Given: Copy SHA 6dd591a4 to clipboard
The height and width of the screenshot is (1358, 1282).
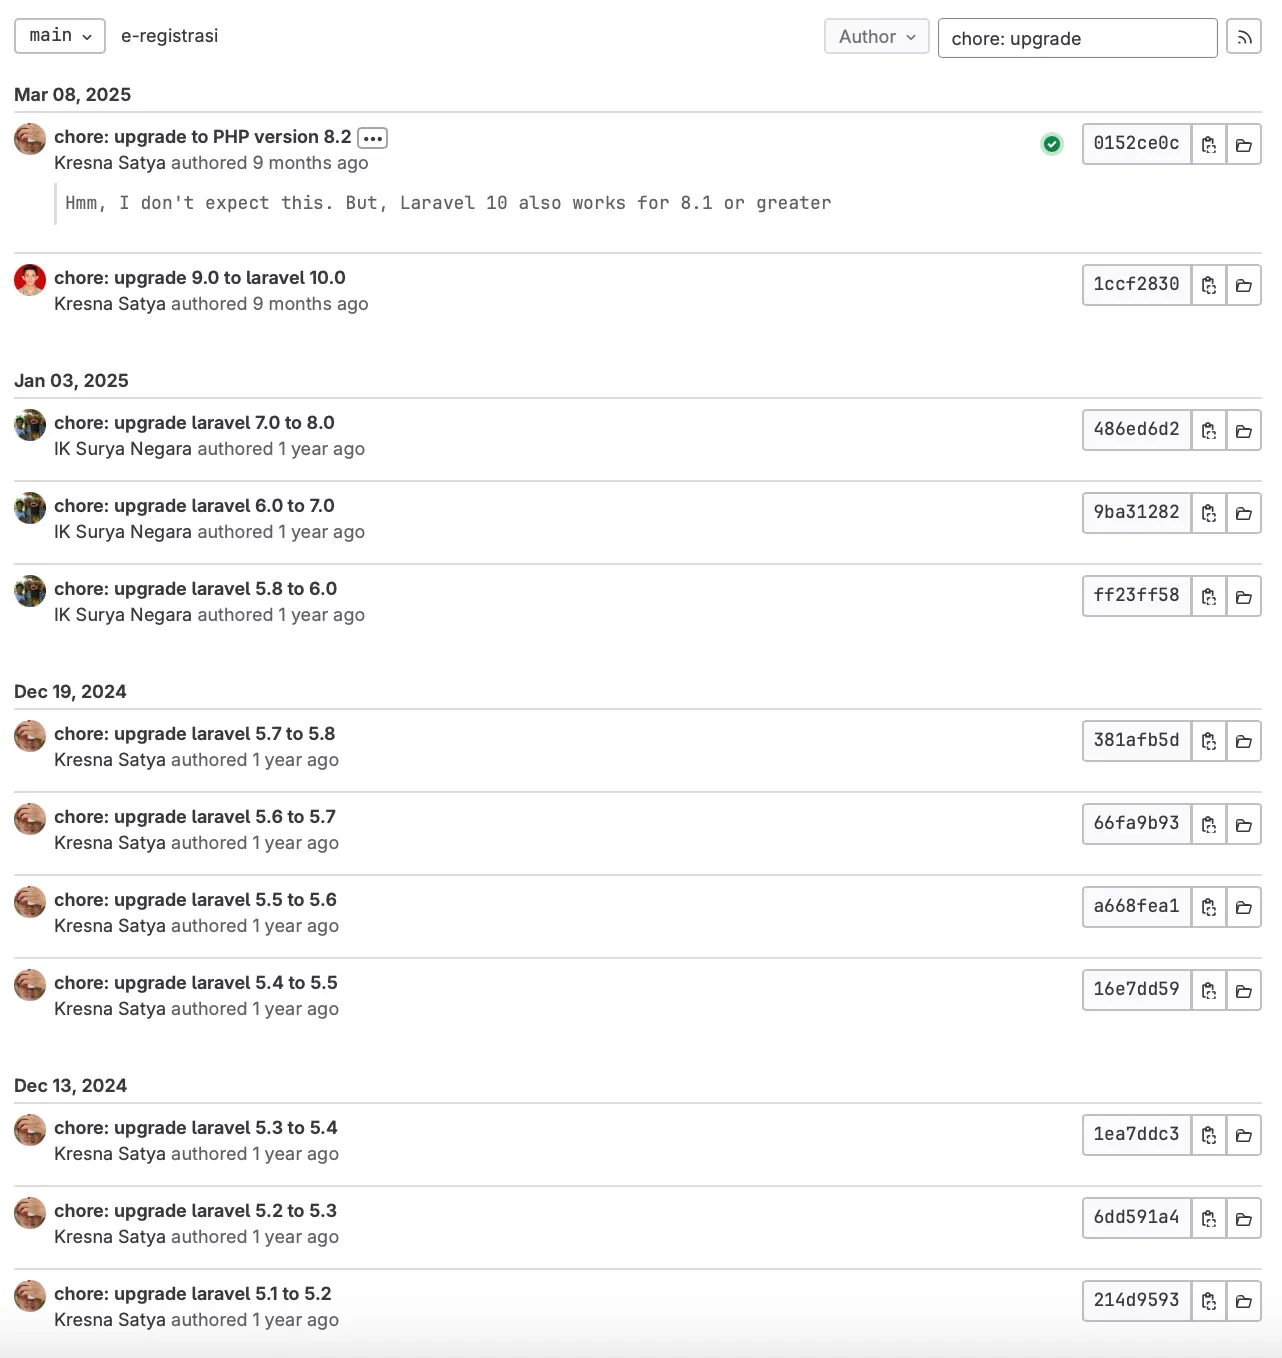Looking at the screenshot, I should coord(1208,1218).
